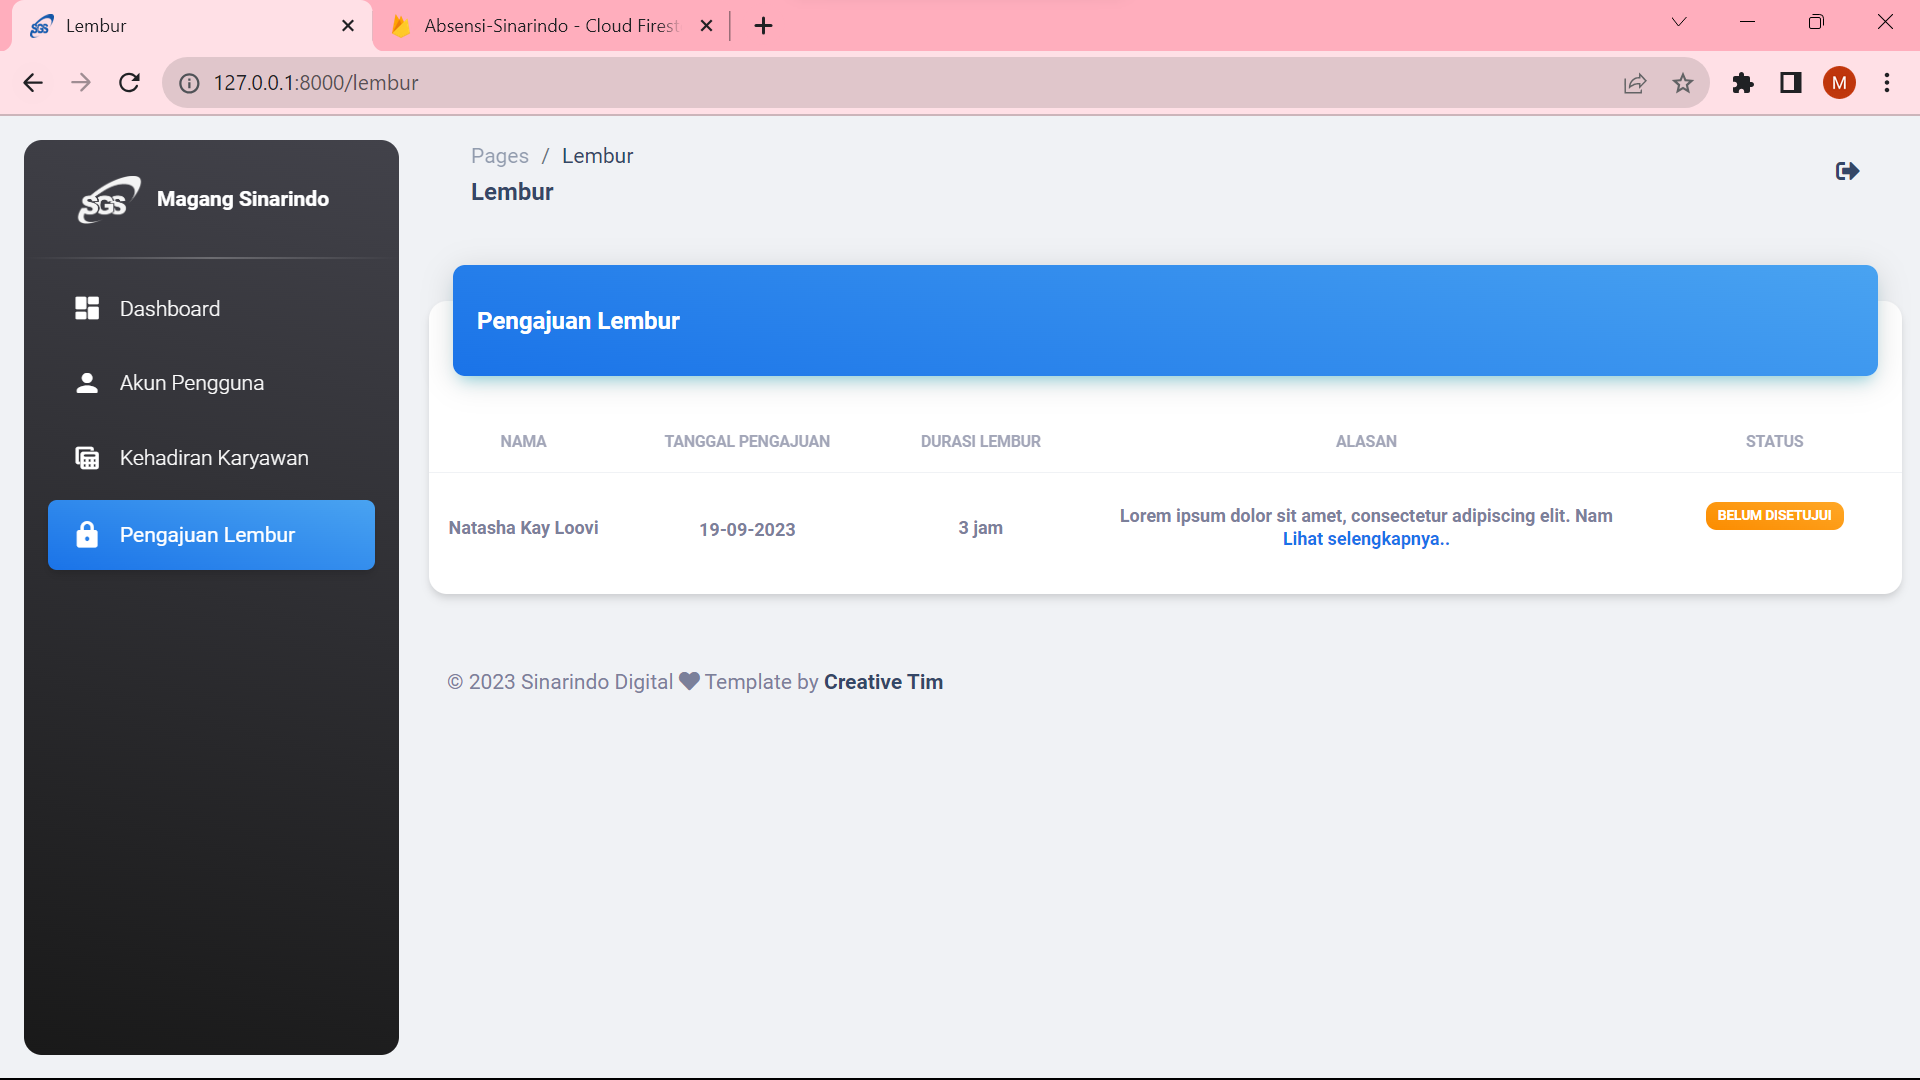1920x1080 pixels.
Task: Open the profile M avatar menu
Action: tap(1839, 83)
